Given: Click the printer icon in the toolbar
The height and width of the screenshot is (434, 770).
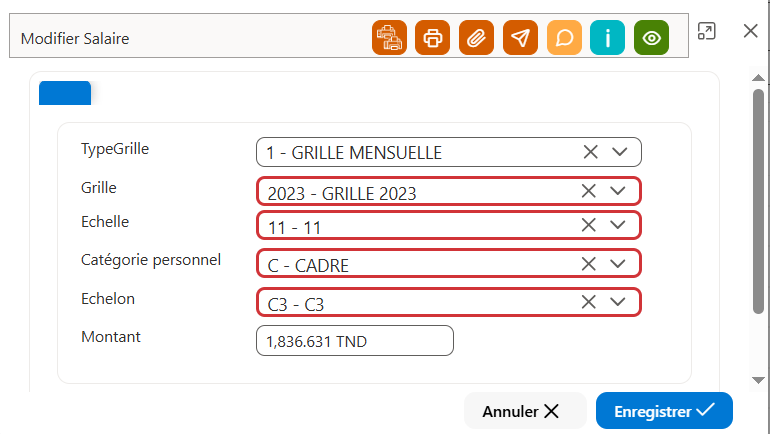Looking at the screenshot, I should pyautogui.click(x=433, y=38).
